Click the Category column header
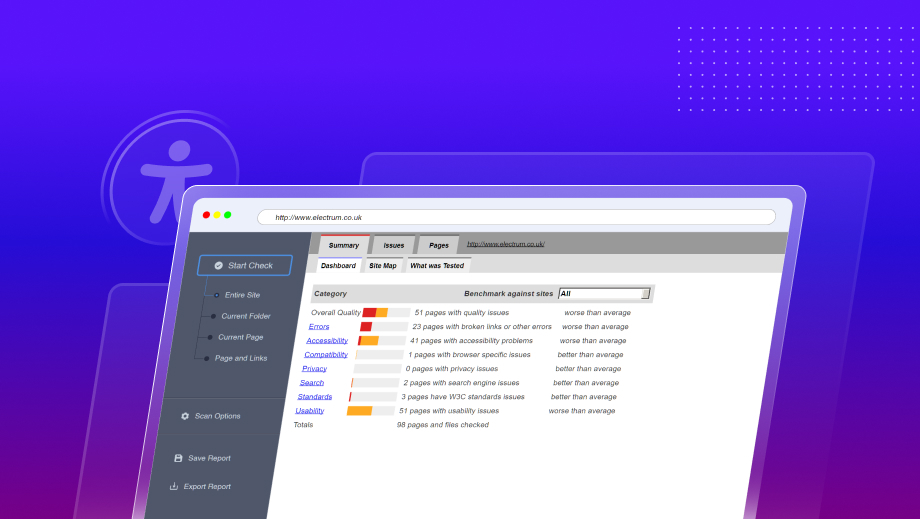This screenshot has height=519, width=920. point(330,293)
